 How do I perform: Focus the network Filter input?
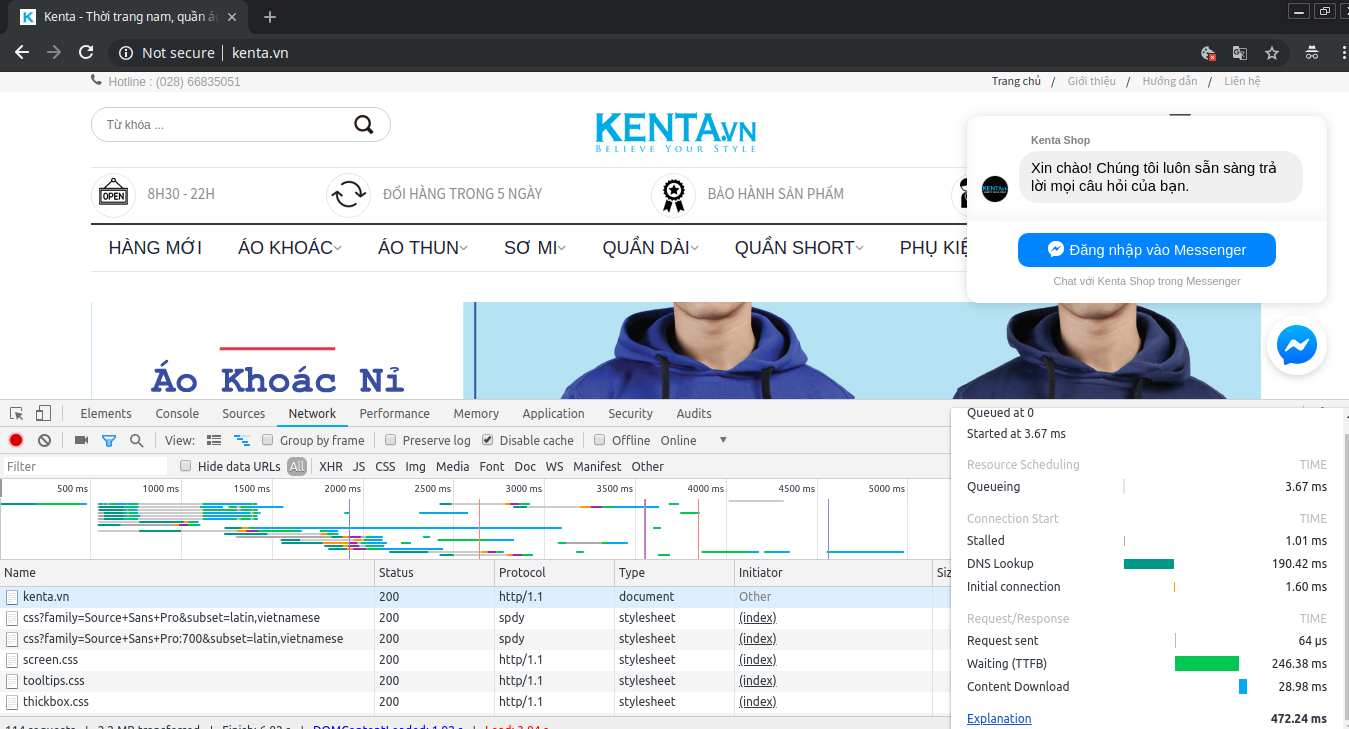85,466
